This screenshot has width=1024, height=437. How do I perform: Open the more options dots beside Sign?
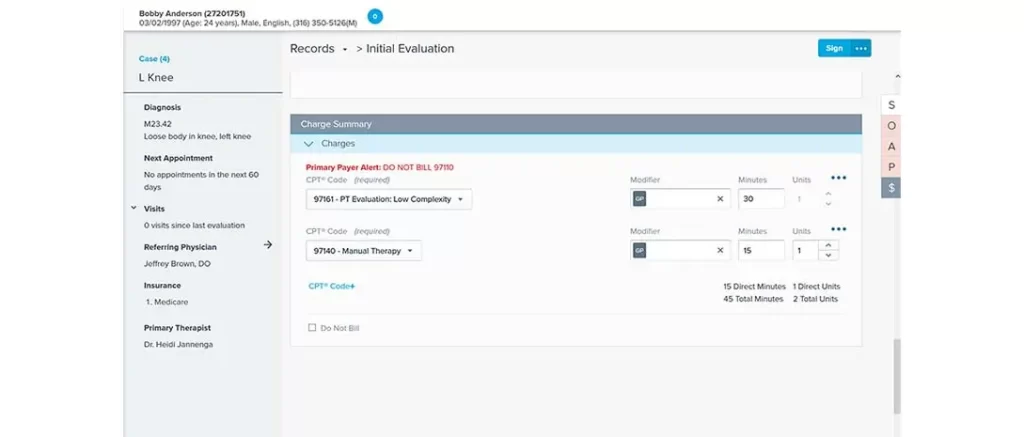point(861,48)
